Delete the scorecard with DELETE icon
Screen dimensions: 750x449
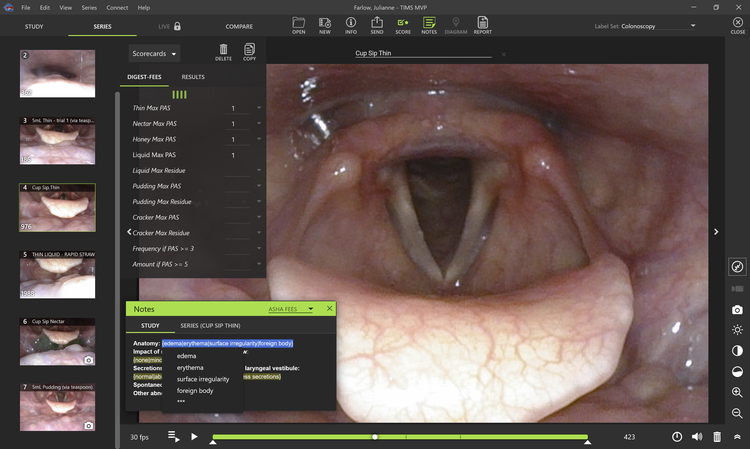click(223, 52)
